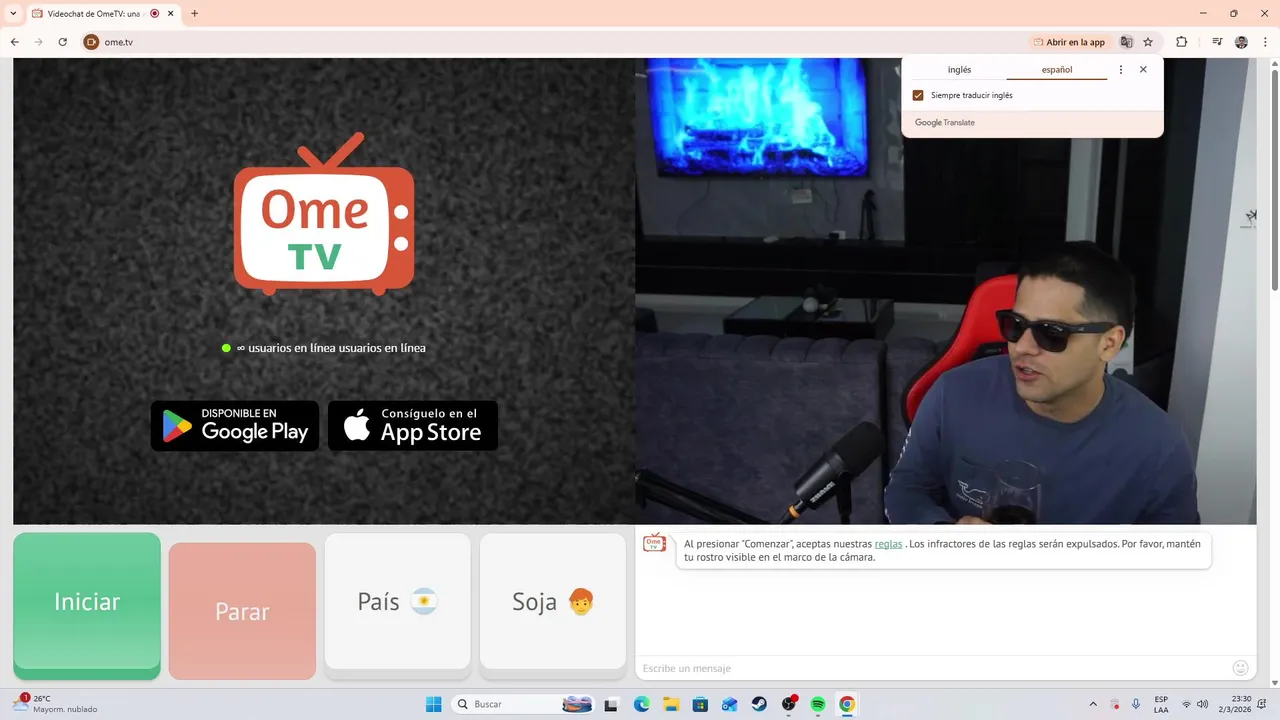Viewport: 1280px width, 720px height.
Task: Click the OmeTV avatar beside the chat message
Action: click(654, 543)
